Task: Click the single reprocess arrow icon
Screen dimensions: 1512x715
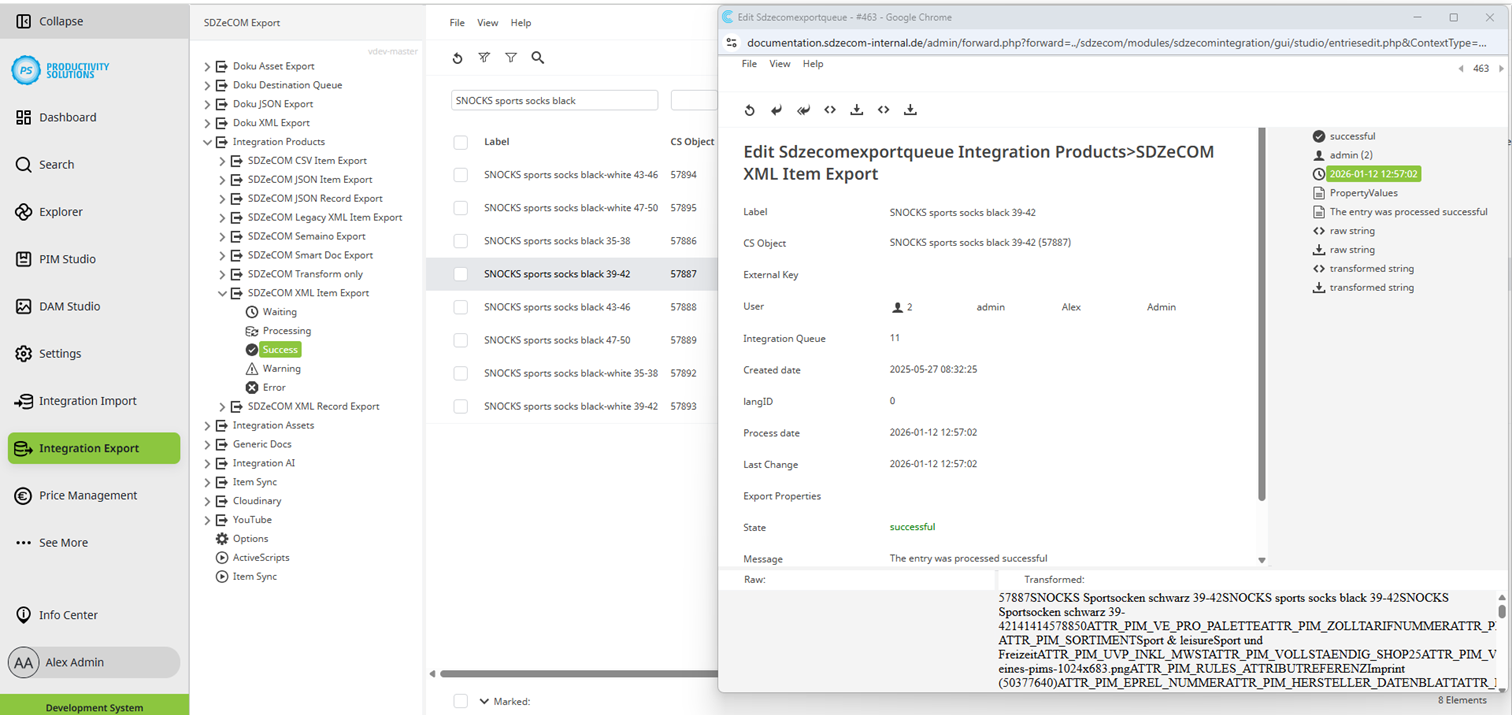Action: pos(776,110)
